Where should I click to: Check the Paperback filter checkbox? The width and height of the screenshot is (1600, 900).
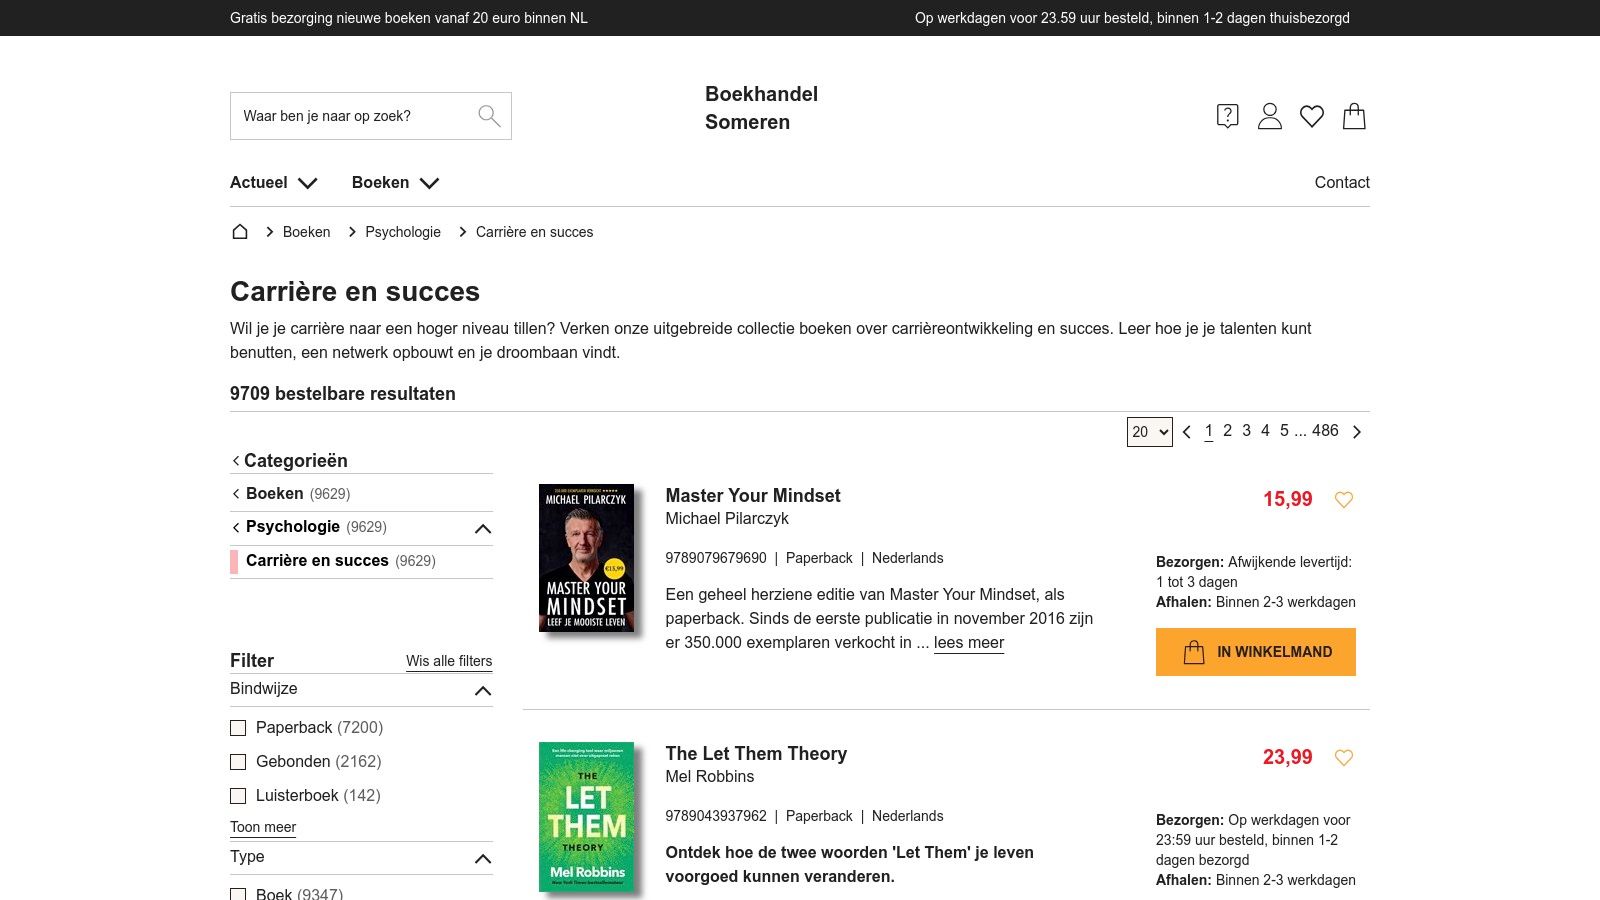pos(238,728)
